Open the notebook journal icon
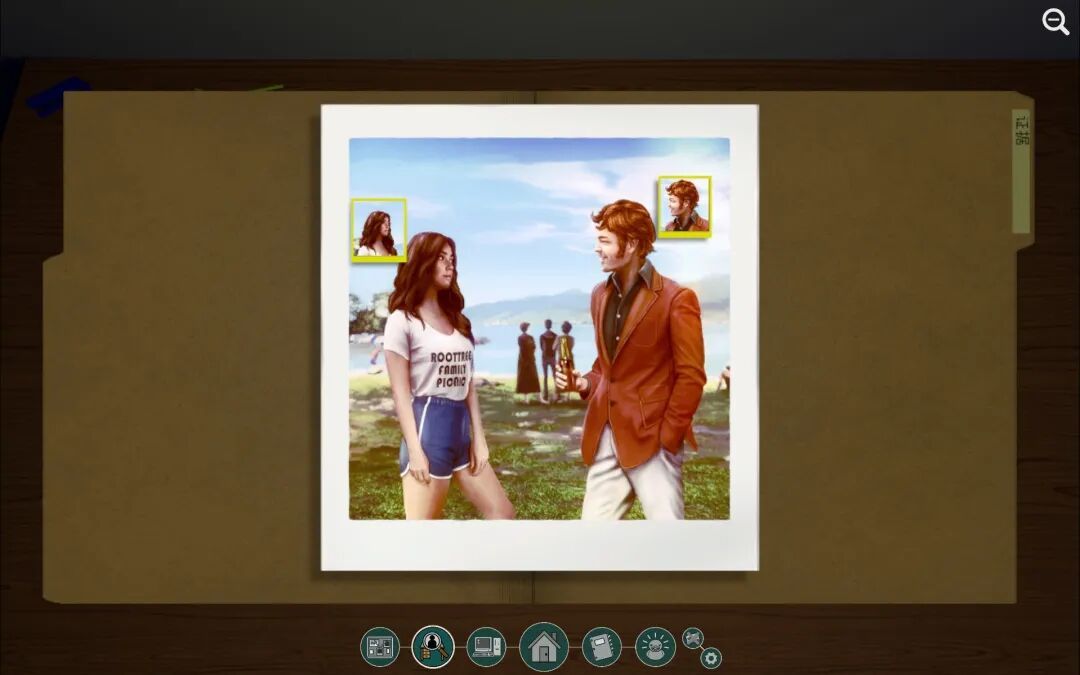 point(601,647)
